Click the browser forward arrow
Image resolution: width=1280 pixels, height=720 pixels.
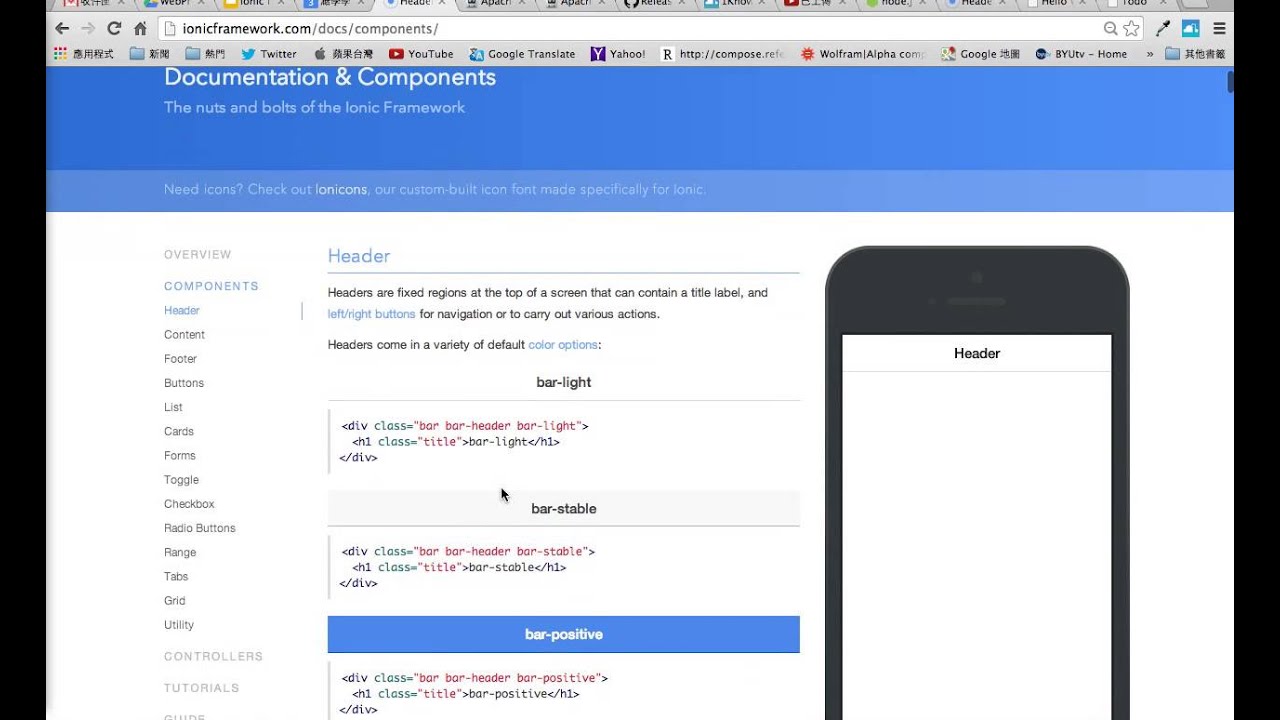(88, 29)
